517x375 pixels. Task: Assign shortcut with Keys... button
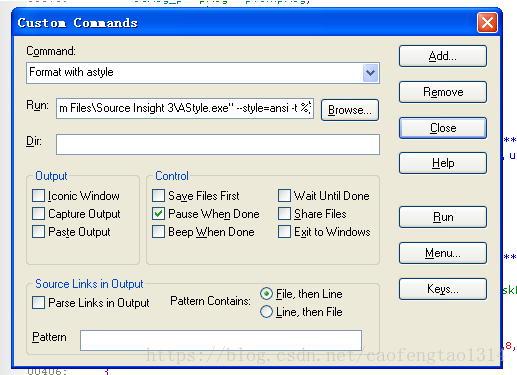tap(443, 289)
